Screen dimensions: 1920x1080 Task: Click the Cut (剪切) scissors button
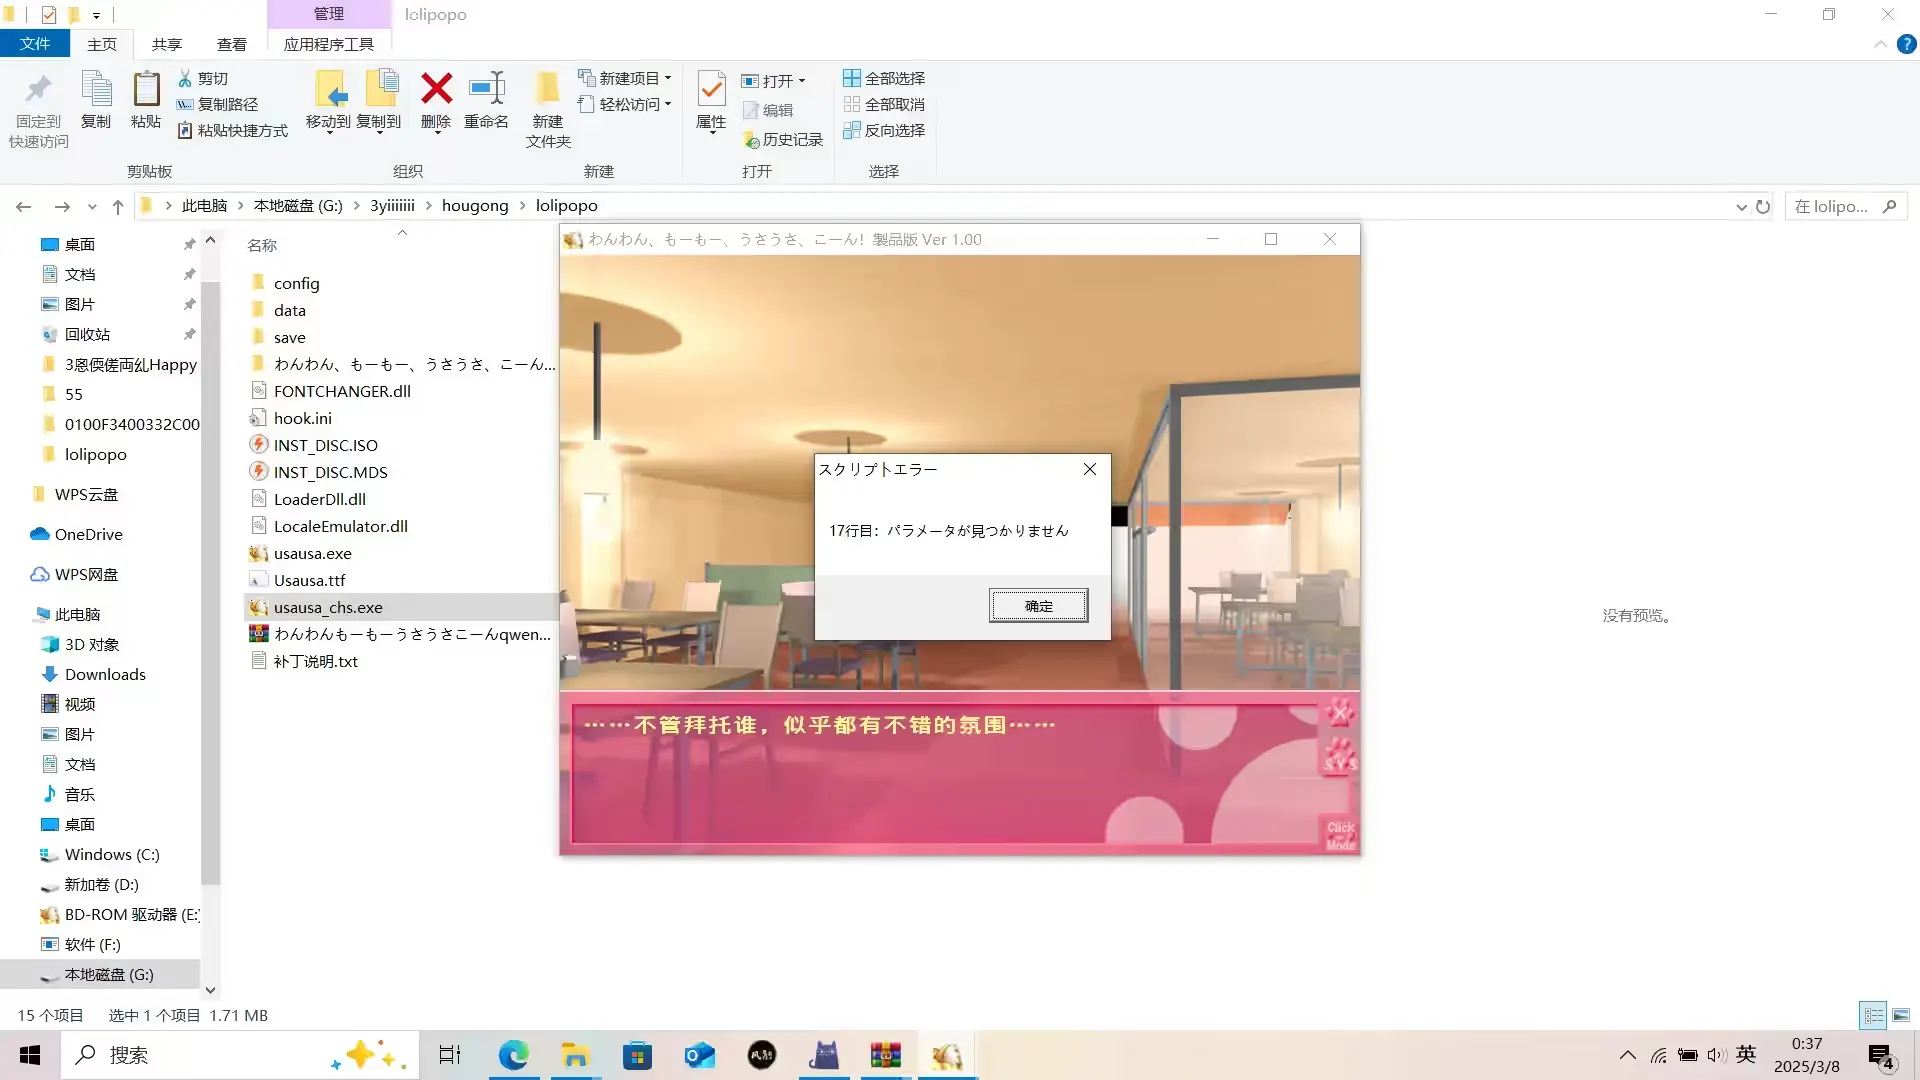(203, 78)
